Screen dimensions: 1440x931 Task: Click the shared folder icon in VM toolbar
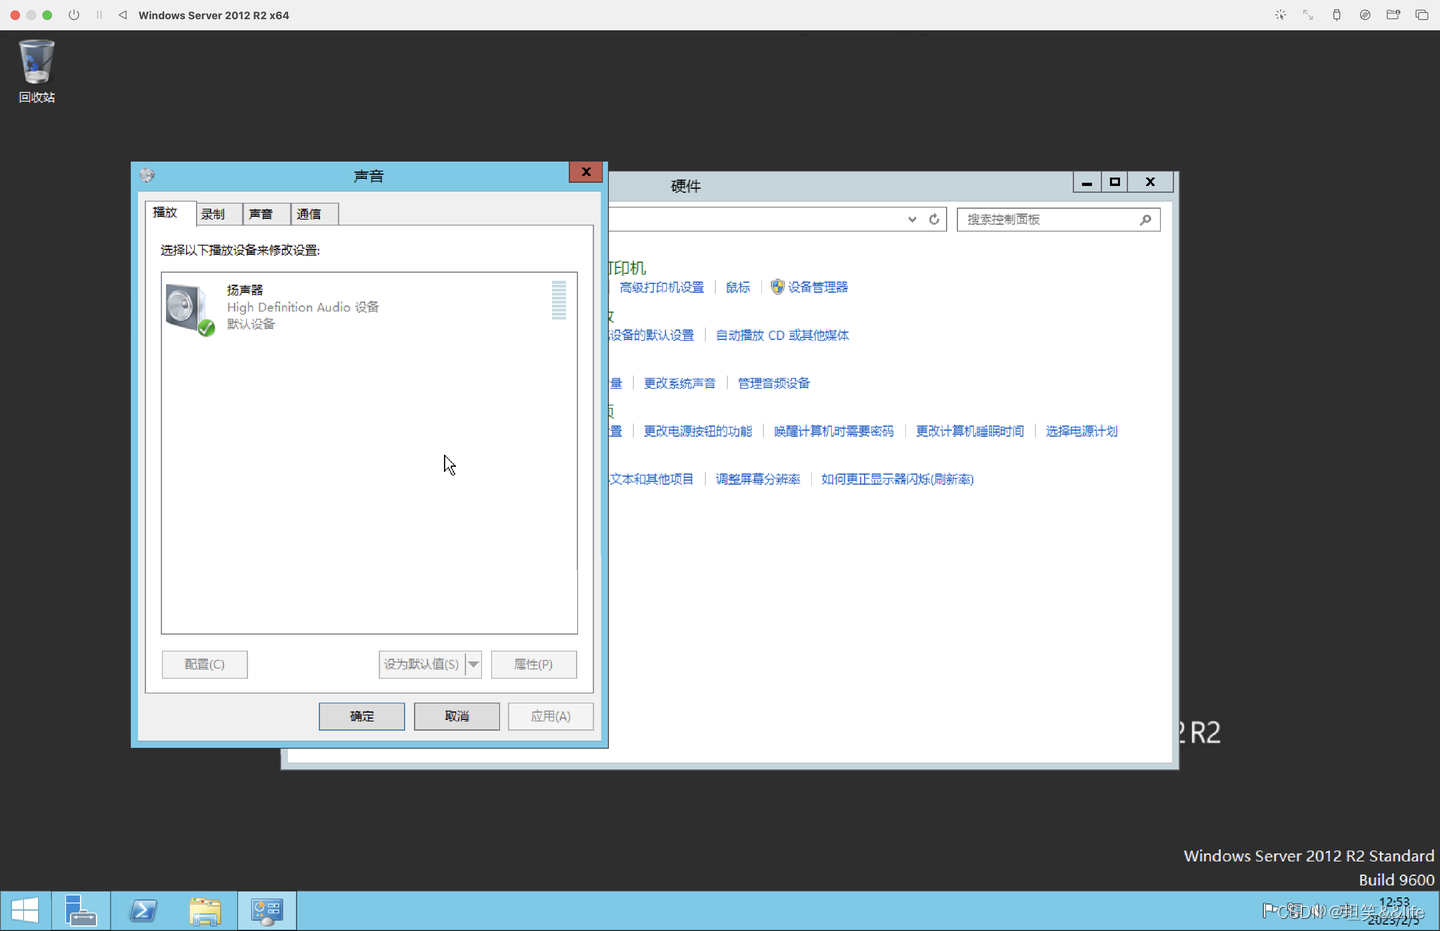(1393, 15)
